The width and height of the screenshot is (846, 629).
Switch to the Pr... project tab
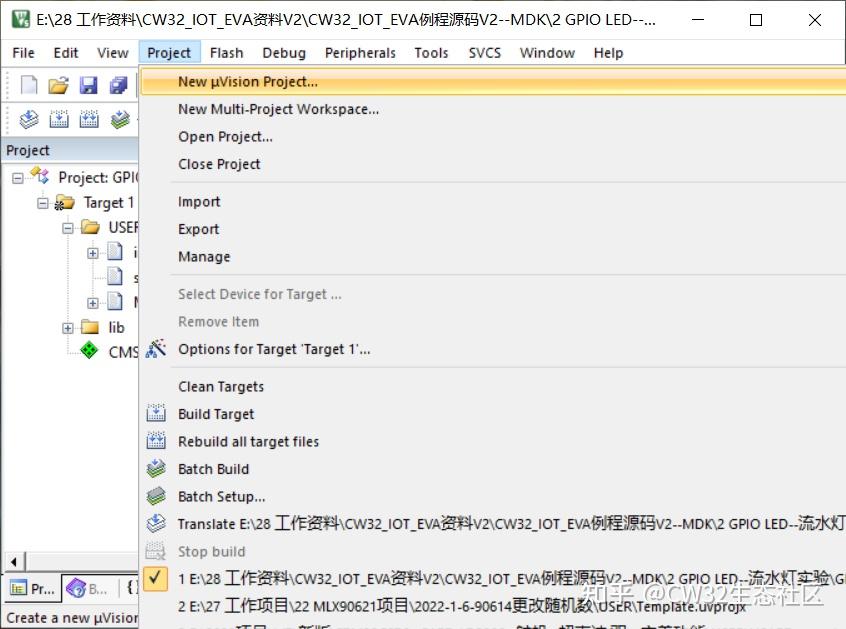point(33,589)
